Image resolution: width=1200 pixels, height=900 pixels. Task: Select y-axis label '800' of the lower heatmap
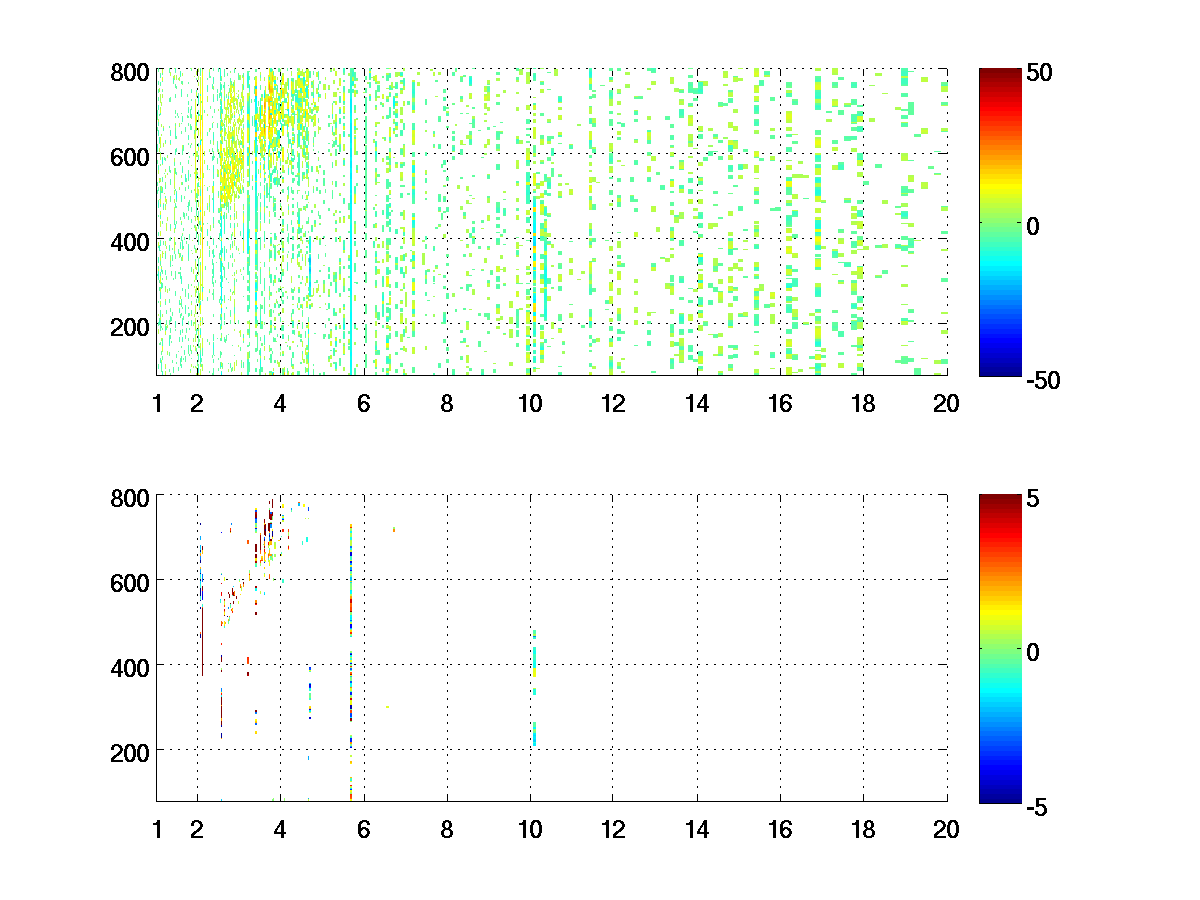(130, 497)
